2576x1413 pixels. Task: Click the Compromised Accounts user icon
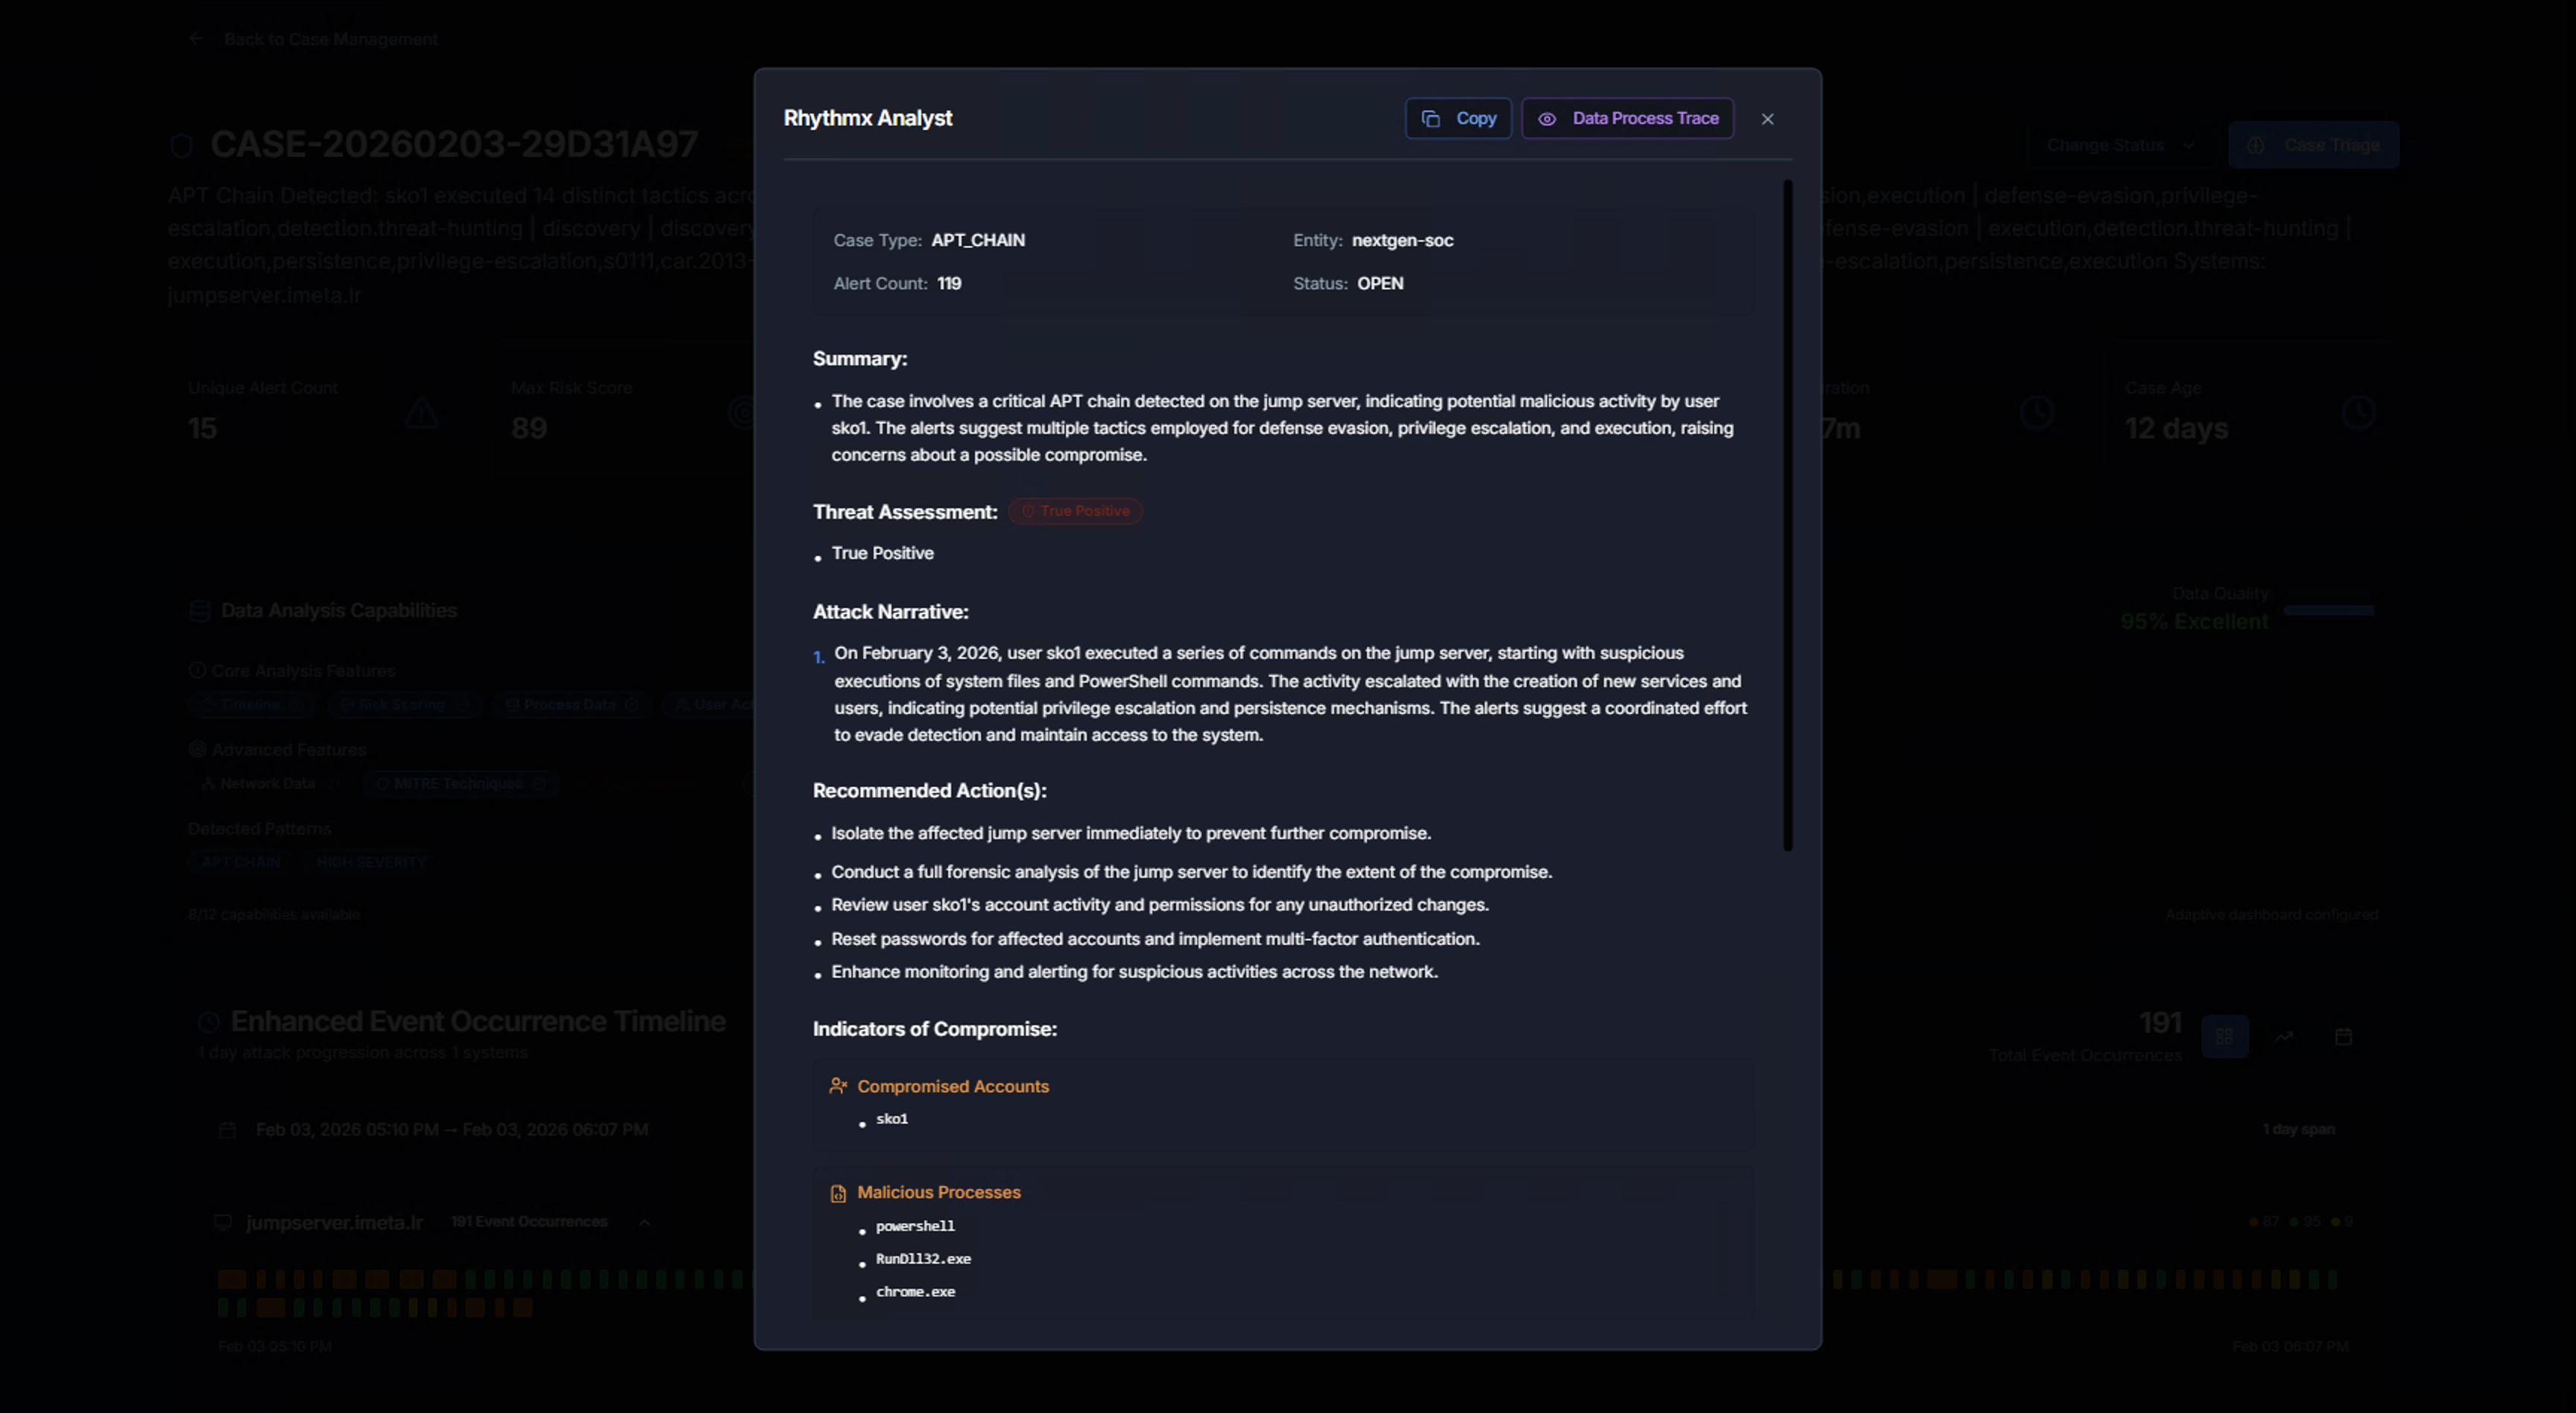[x=837, y=1086]
